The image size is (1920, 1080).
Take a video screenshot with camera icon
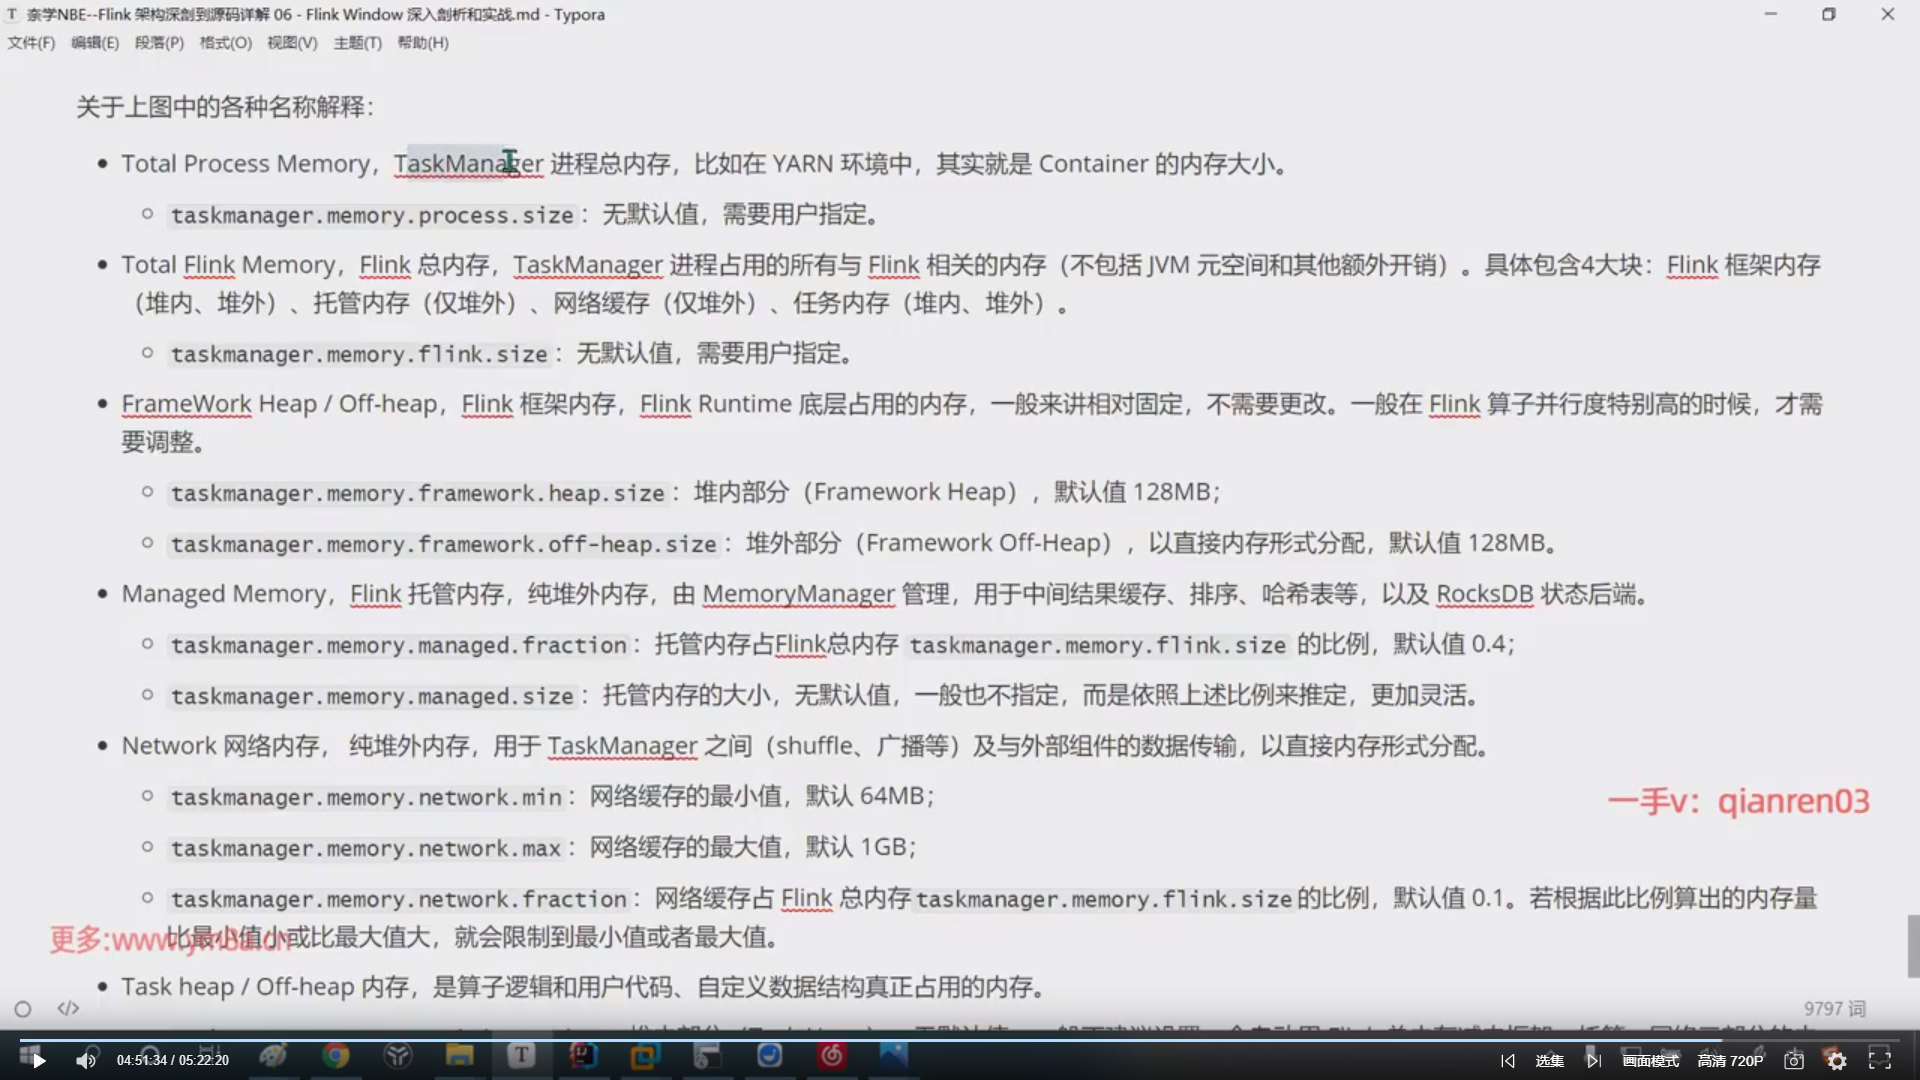1794,1061
